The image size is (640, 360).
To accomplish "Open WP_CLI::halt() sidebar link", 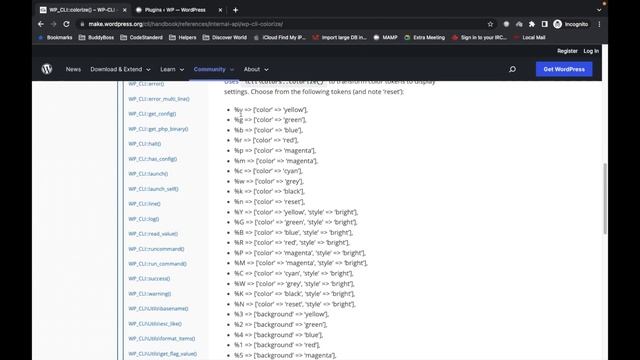I will point(144,144).
